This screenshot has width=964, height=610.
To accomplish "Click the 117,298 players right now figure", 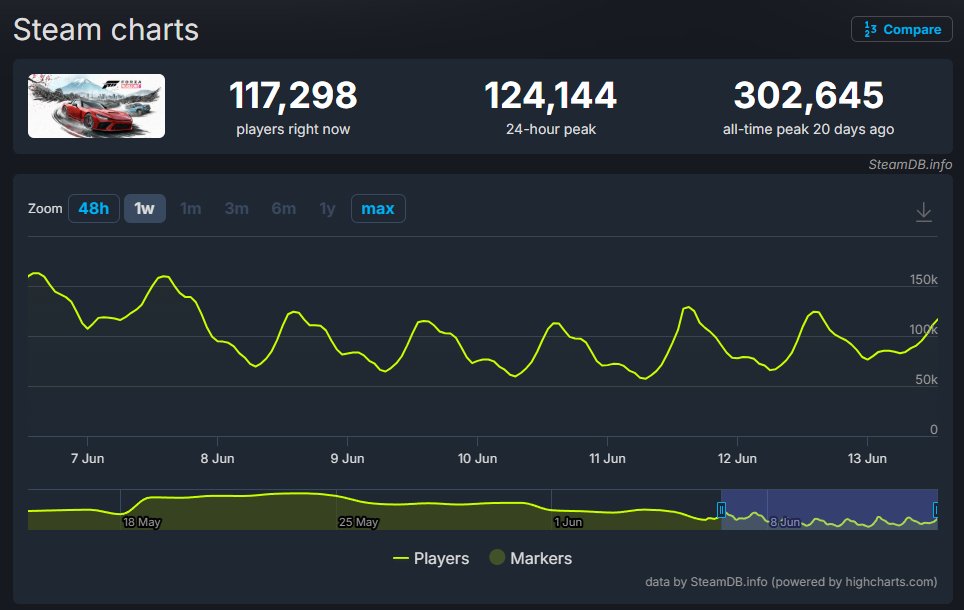I will (x=293, y=95).
